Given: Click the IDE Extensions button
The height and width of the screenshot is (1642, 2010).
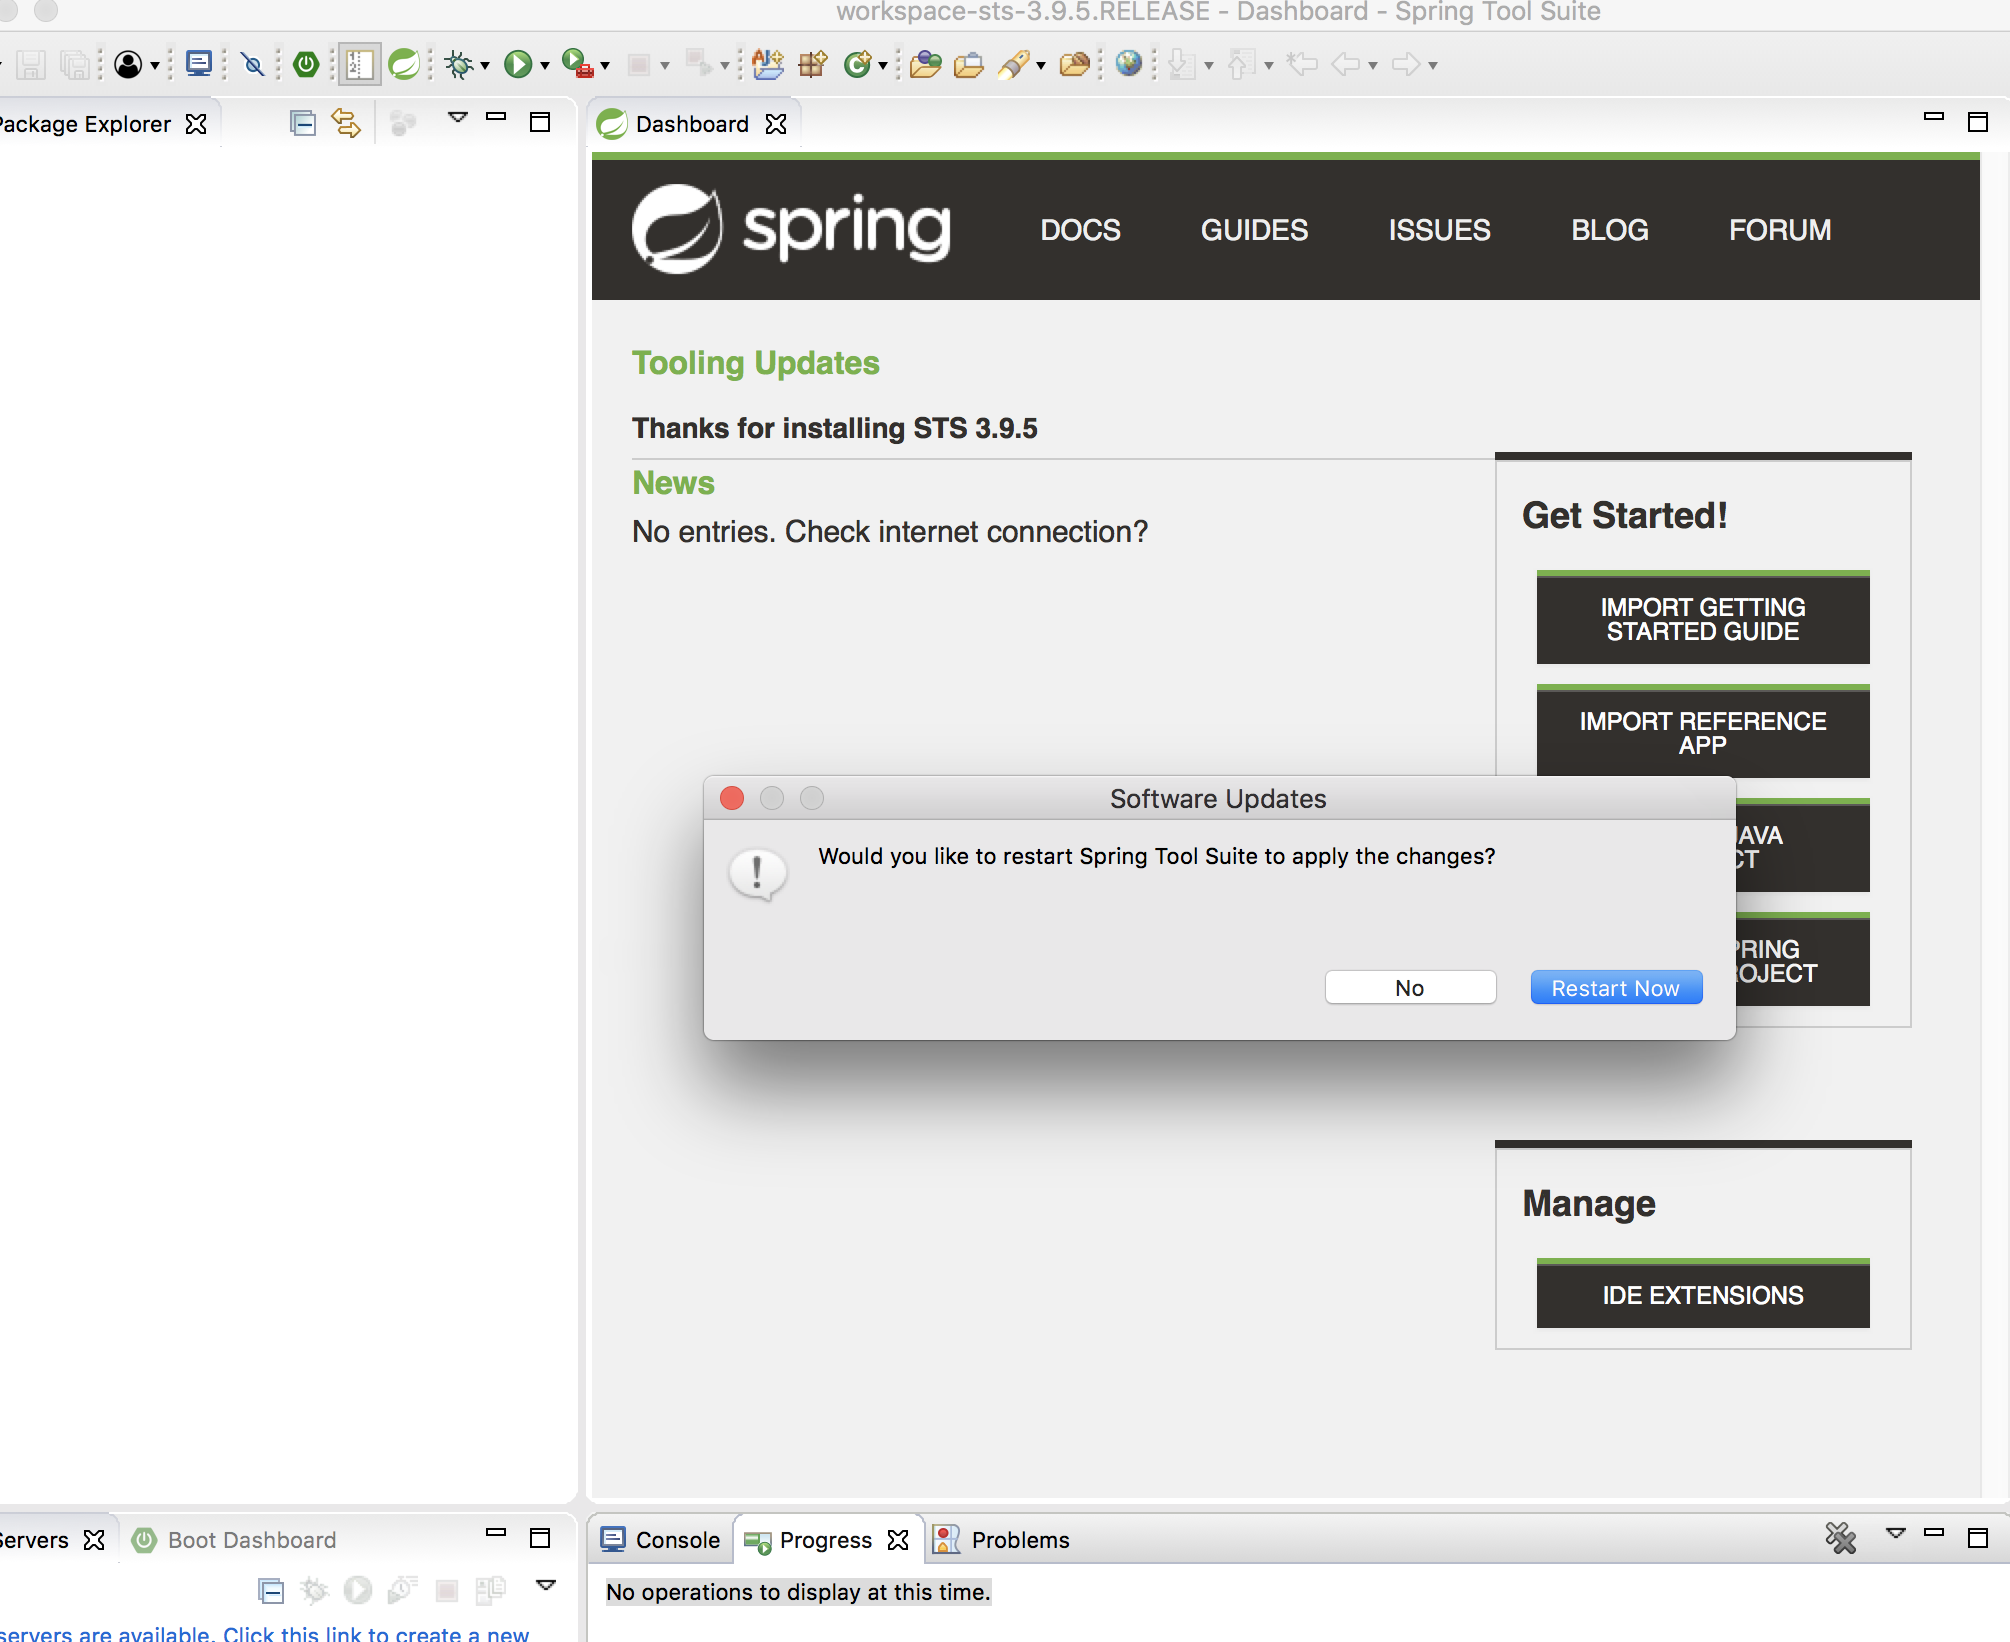Looking at the screenshot, I should 1703,1294.
